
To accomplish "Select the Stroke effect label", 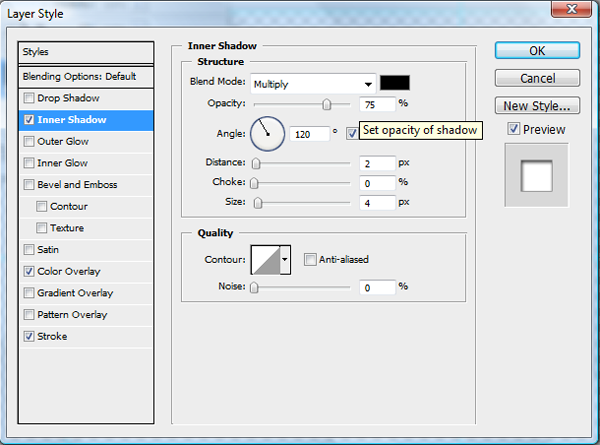I will tap(52, 336).
